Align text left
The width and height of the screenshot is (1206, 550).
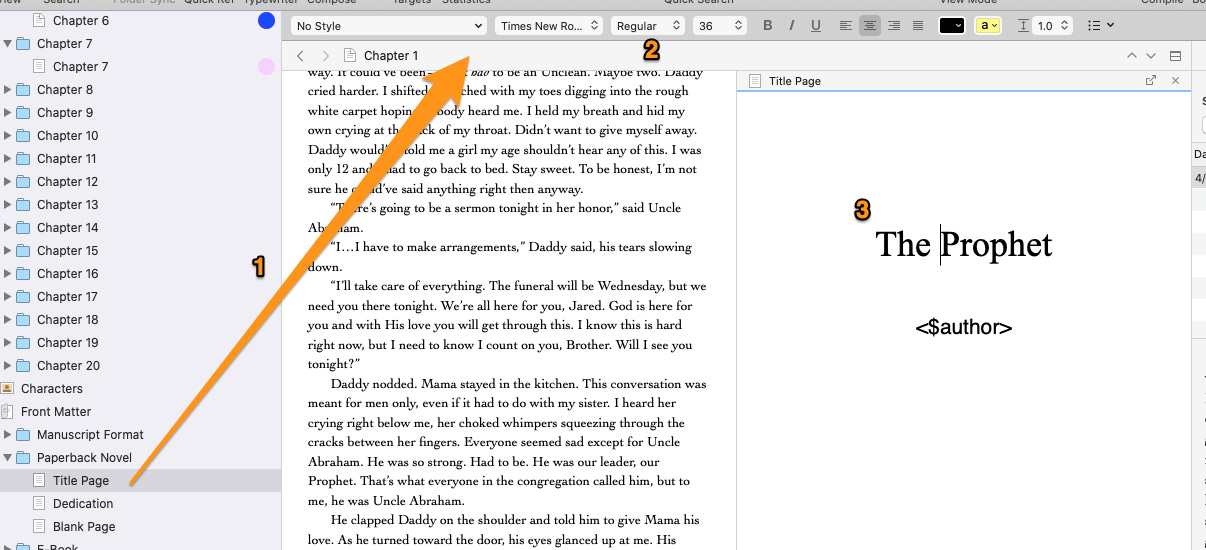[x=846, y=26]
